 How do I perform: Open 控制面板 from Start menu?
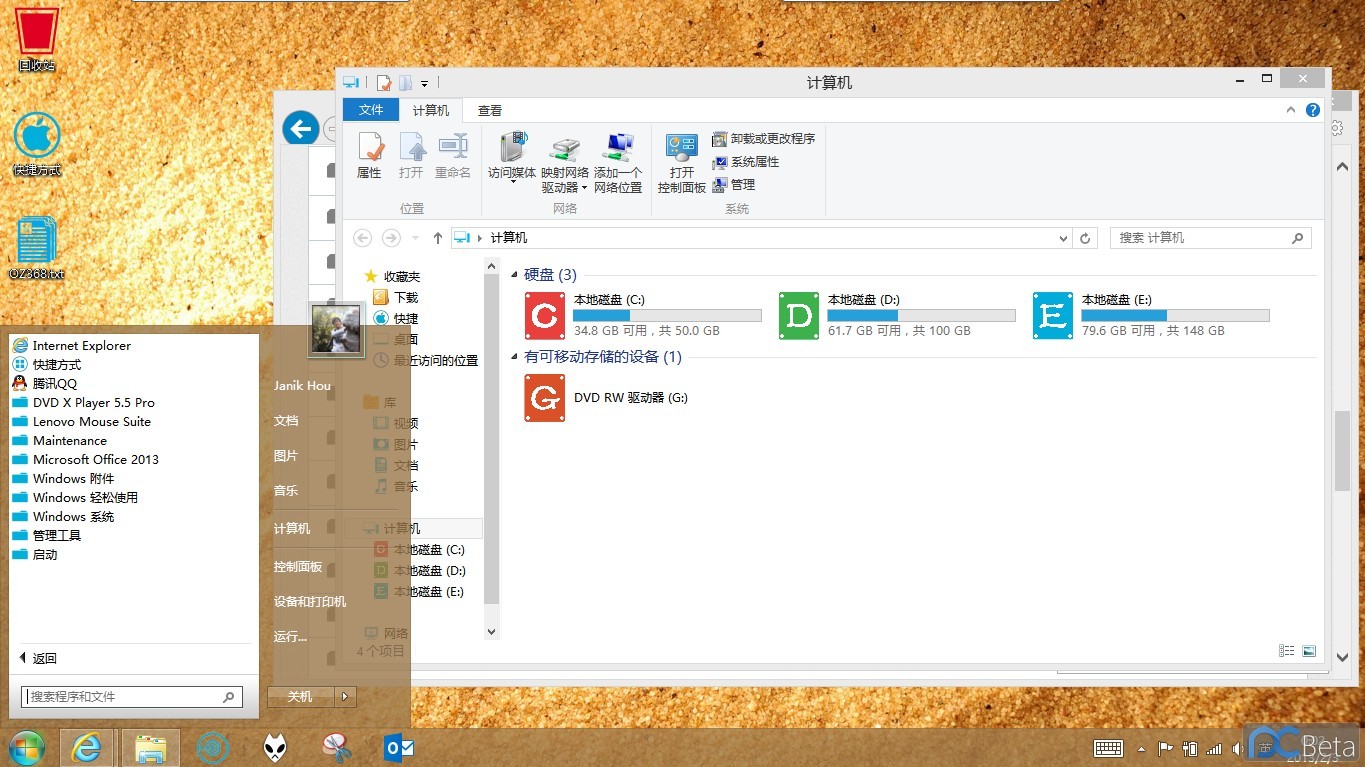(298, 567)
